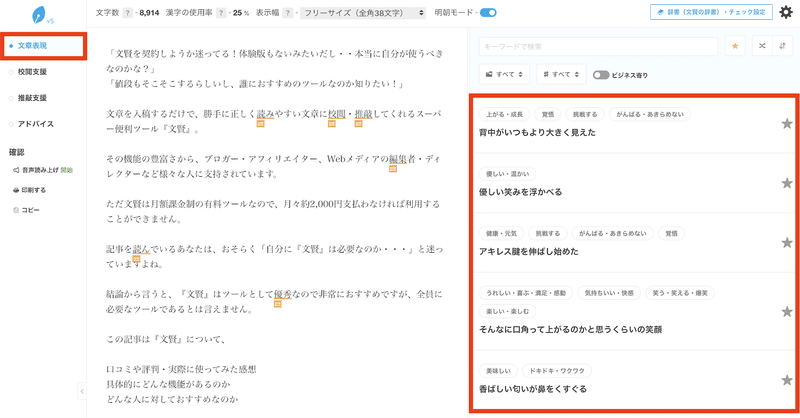800x418 pixels.
Task: Focus the キーワードで検索 search field
Action: pyautogui.click(x=598, y=46)
